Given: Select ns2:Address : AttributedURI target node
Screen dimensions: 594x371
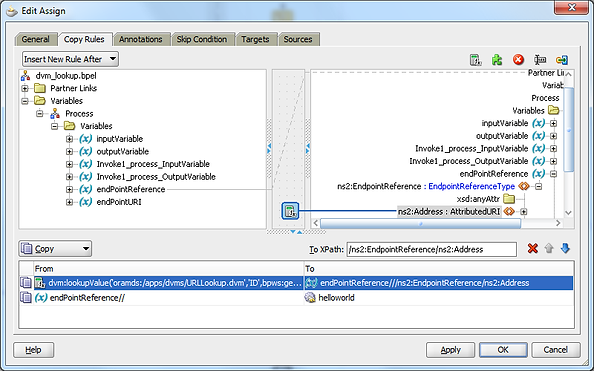Looking at the screenshot, I should (449, 211).
